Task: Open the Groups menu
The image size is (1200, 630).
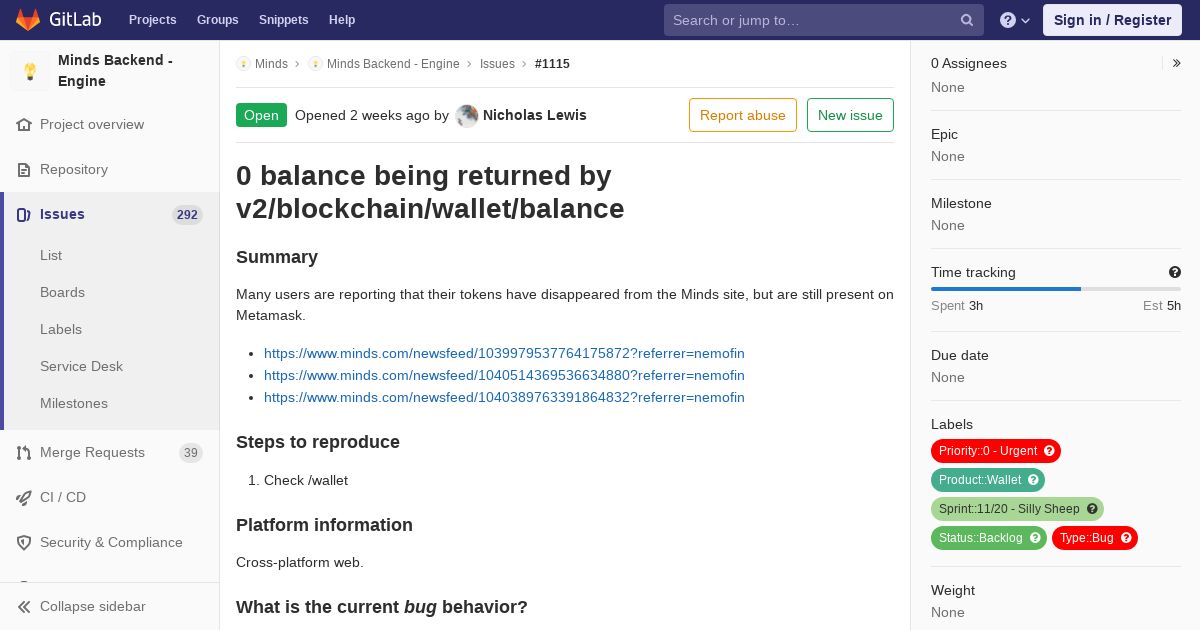Action: coord(218,20)
